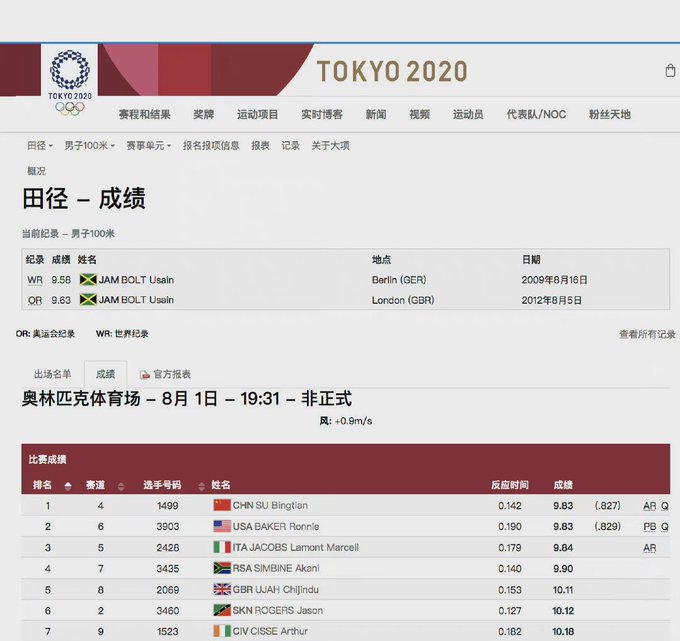Expand the 赛事单元 dropdown

(149, 146)
